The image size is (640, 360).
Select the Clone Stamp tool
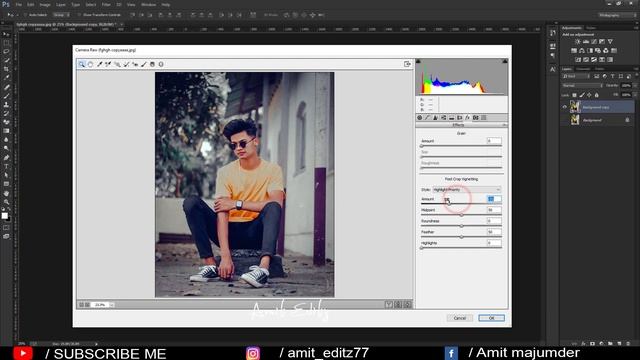(x=6, y=104)
